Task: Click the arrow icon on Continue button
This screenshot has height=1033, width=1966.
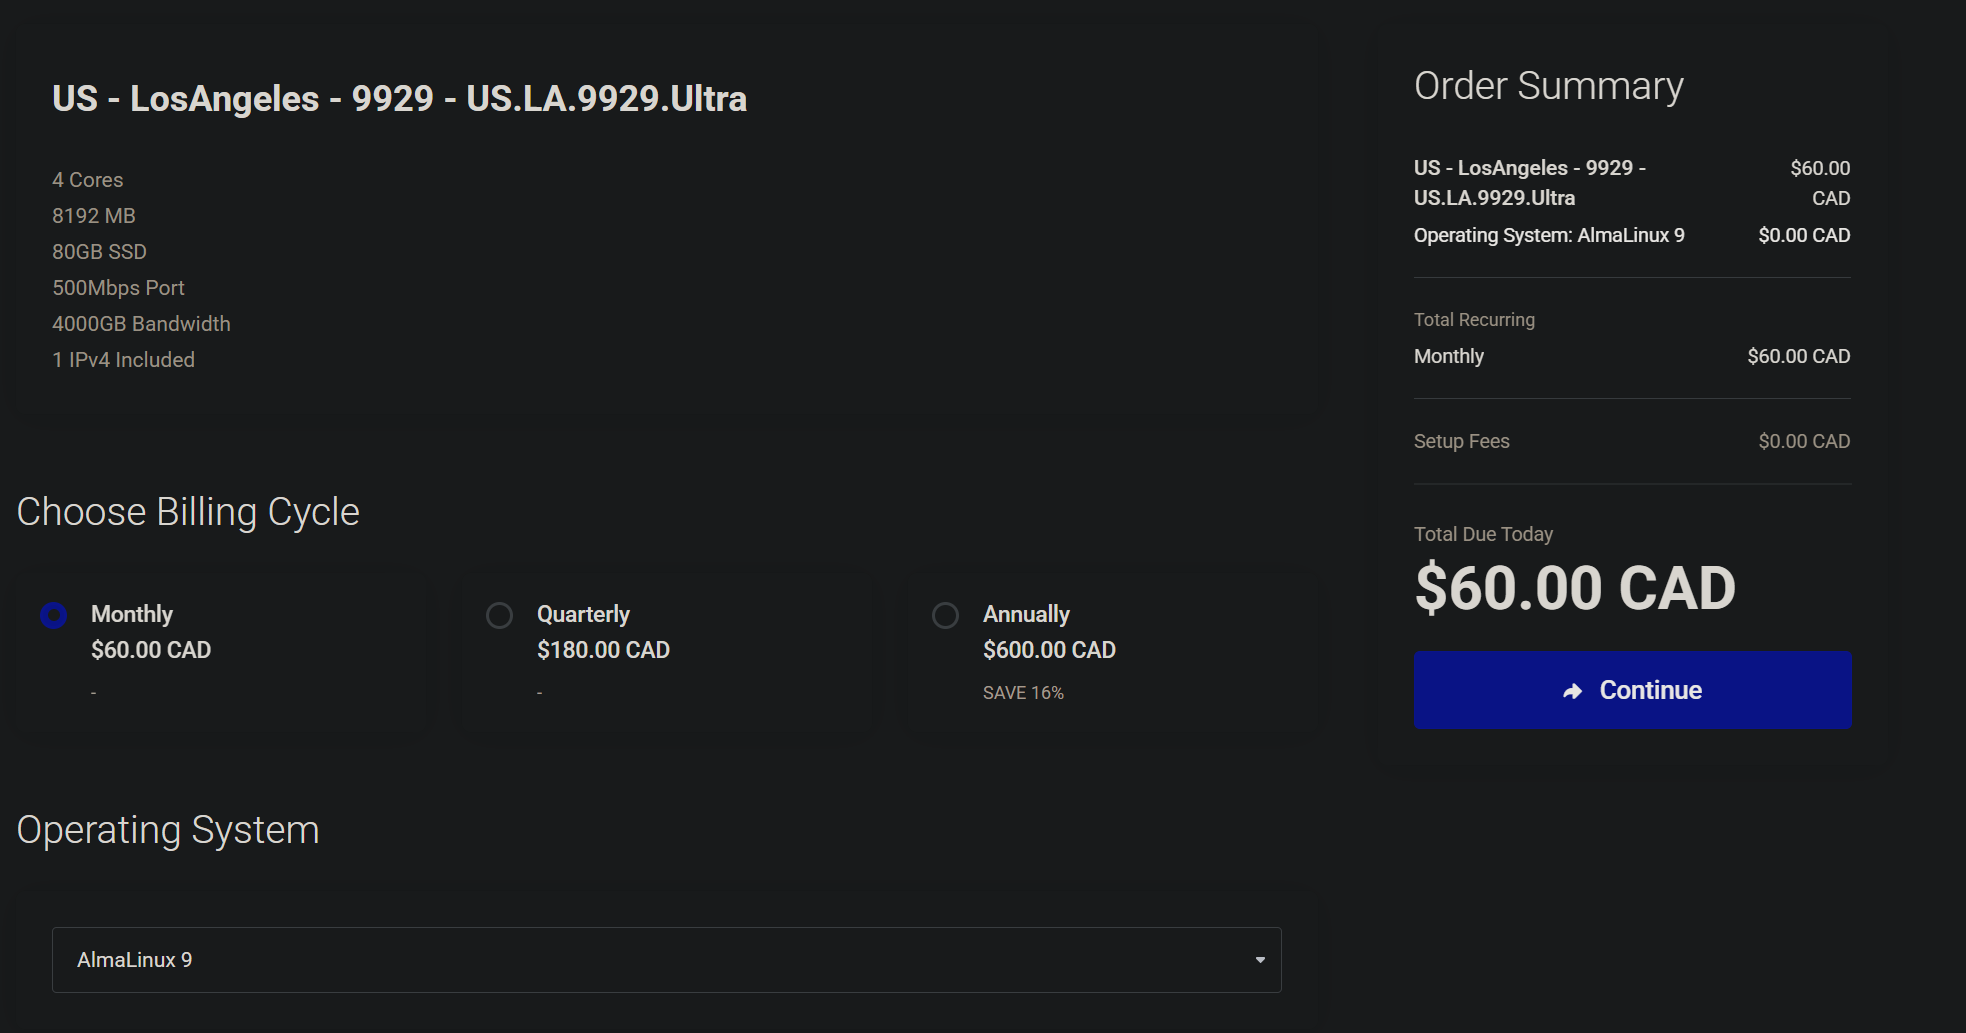Action: point(1573,691)
